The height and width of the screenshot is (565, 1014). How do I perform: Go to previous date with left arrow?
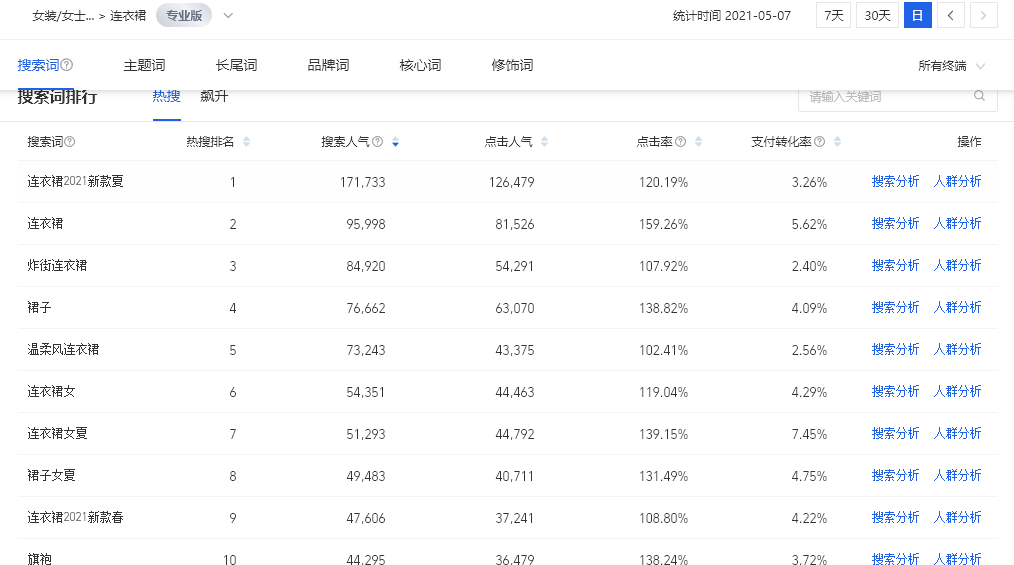point(951,16)
